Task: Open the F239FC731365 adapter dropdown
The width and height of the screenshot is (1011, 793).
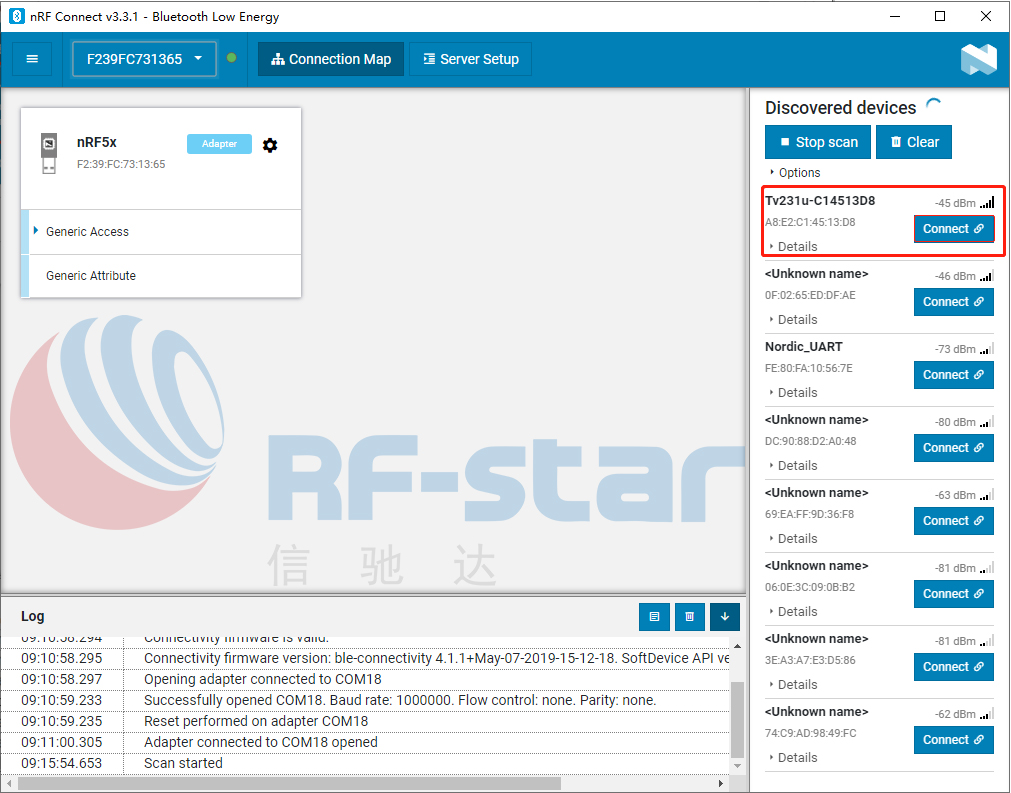Action: point(143,59)
